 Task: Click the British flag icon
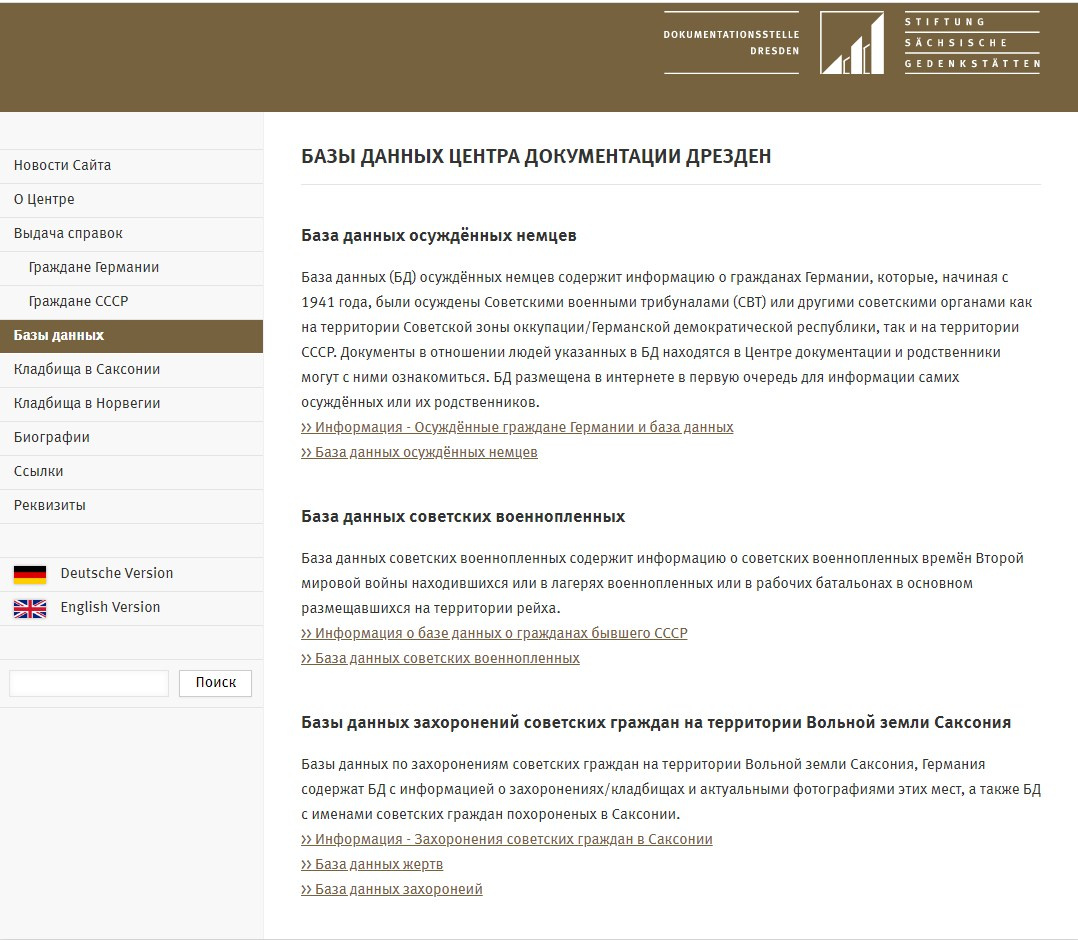click(30, 608)
